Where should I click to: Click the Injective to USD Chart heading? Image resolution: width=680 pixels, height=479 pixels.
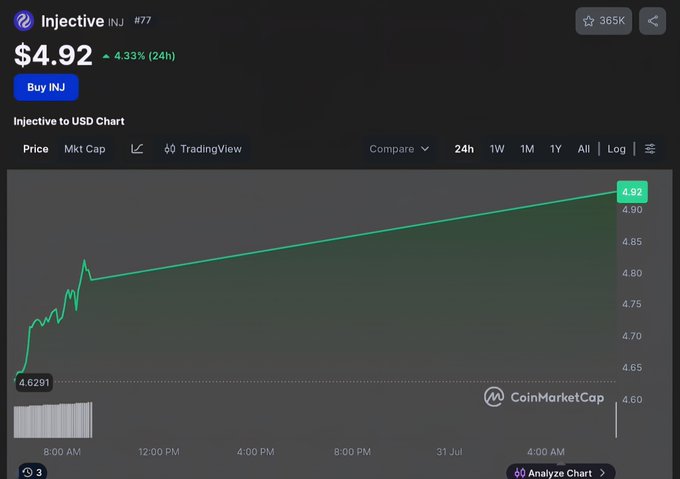pos(69,121)
